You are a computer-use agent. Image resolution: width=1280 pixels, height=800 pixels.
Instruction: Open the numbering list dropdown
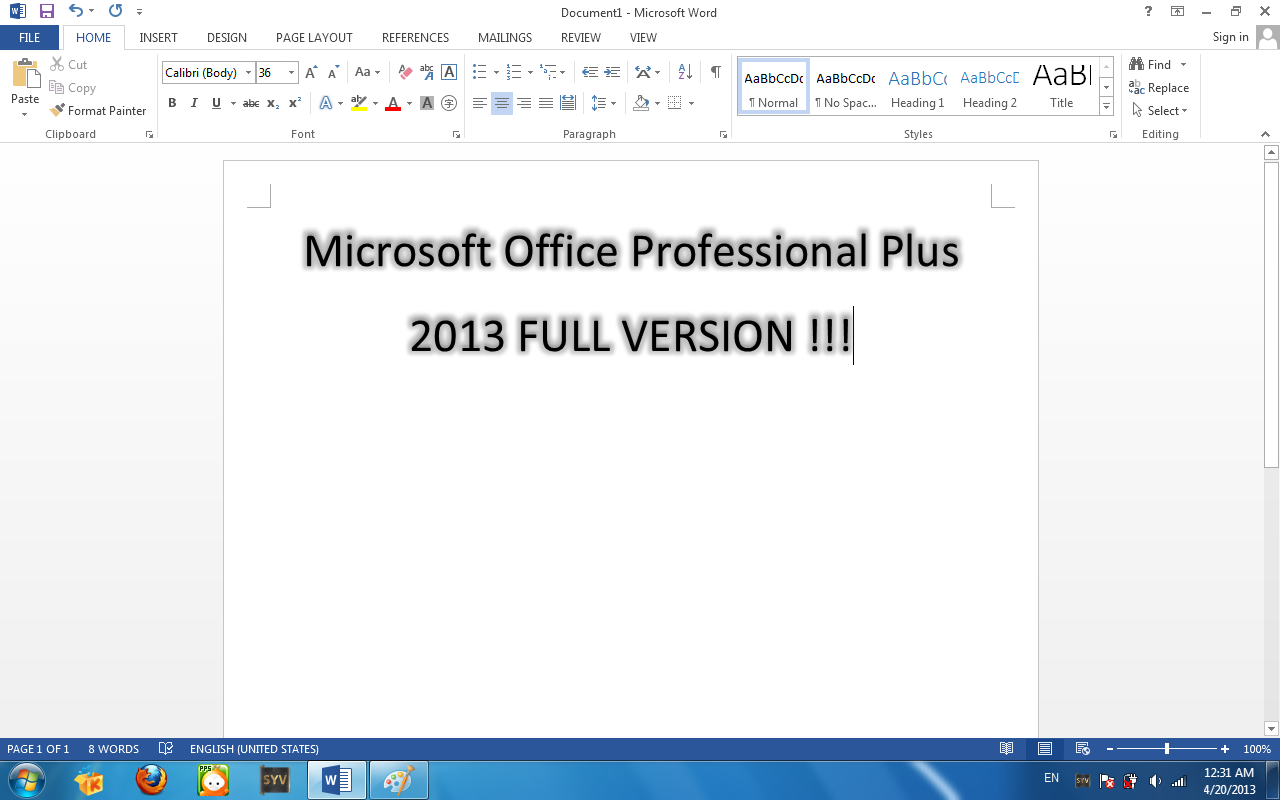pyautogui.click(x=530, y=73)
